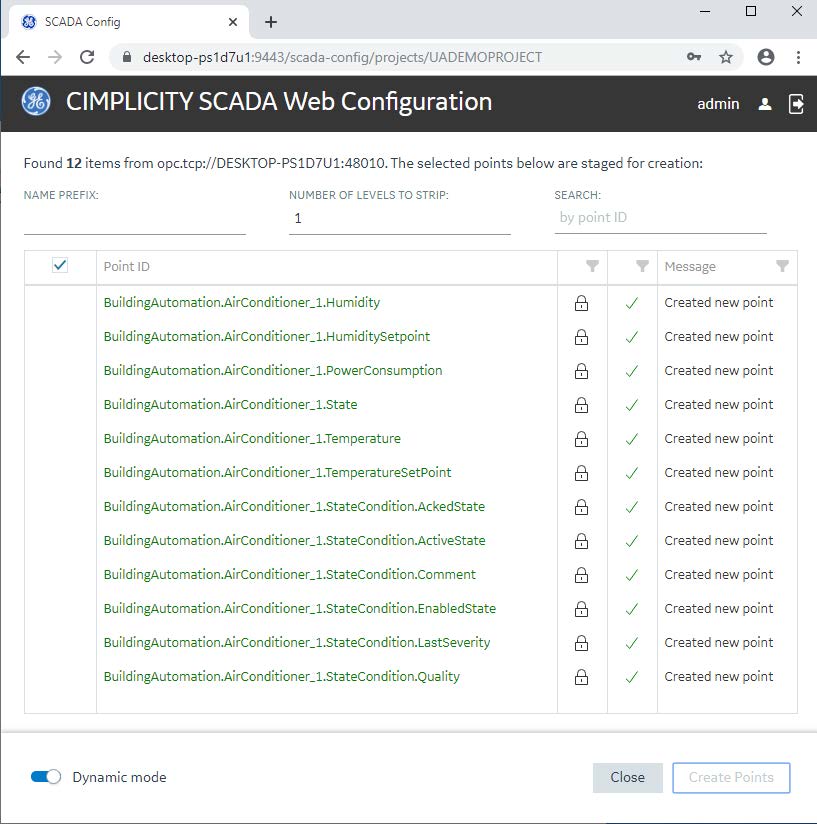Click the lock icon in StateCondition.Quality row
This screenshot has width=817, height=824.
tap(581, 677)
